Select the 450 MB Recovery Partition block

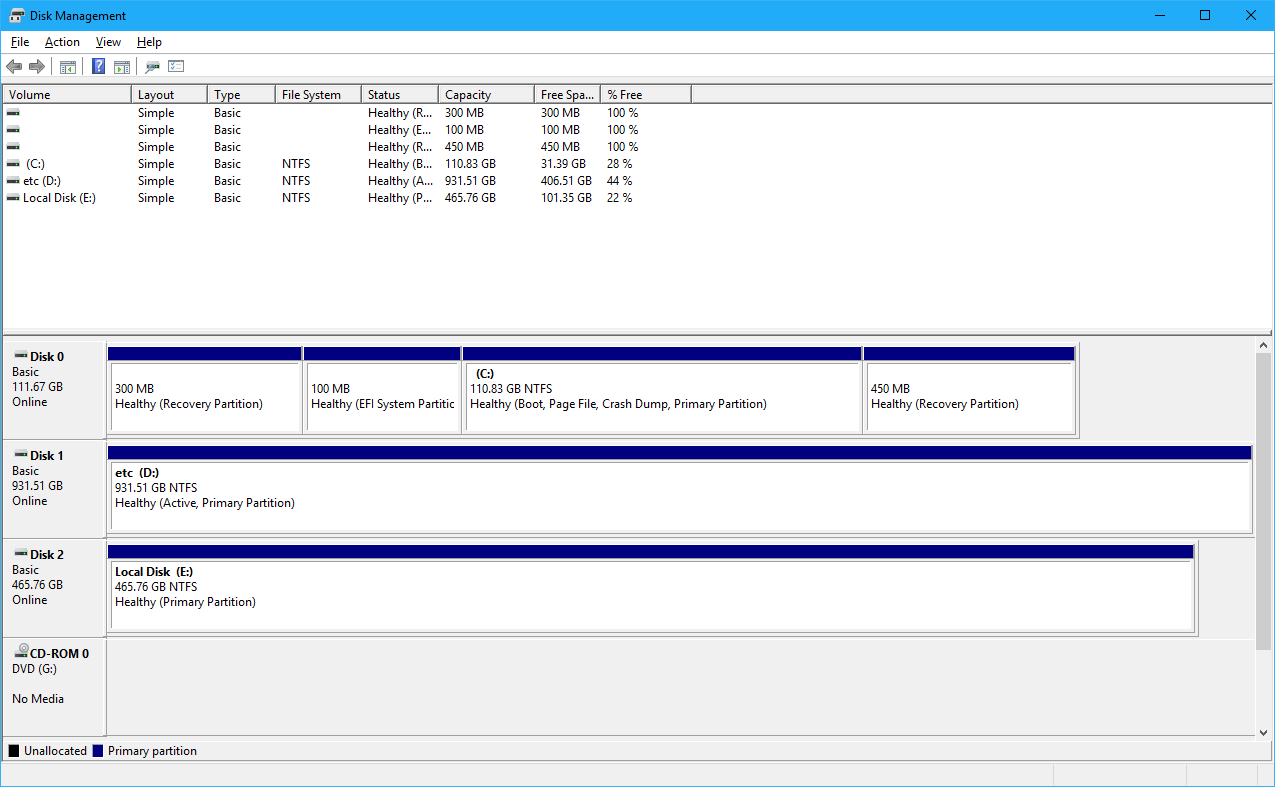point(969,390)
